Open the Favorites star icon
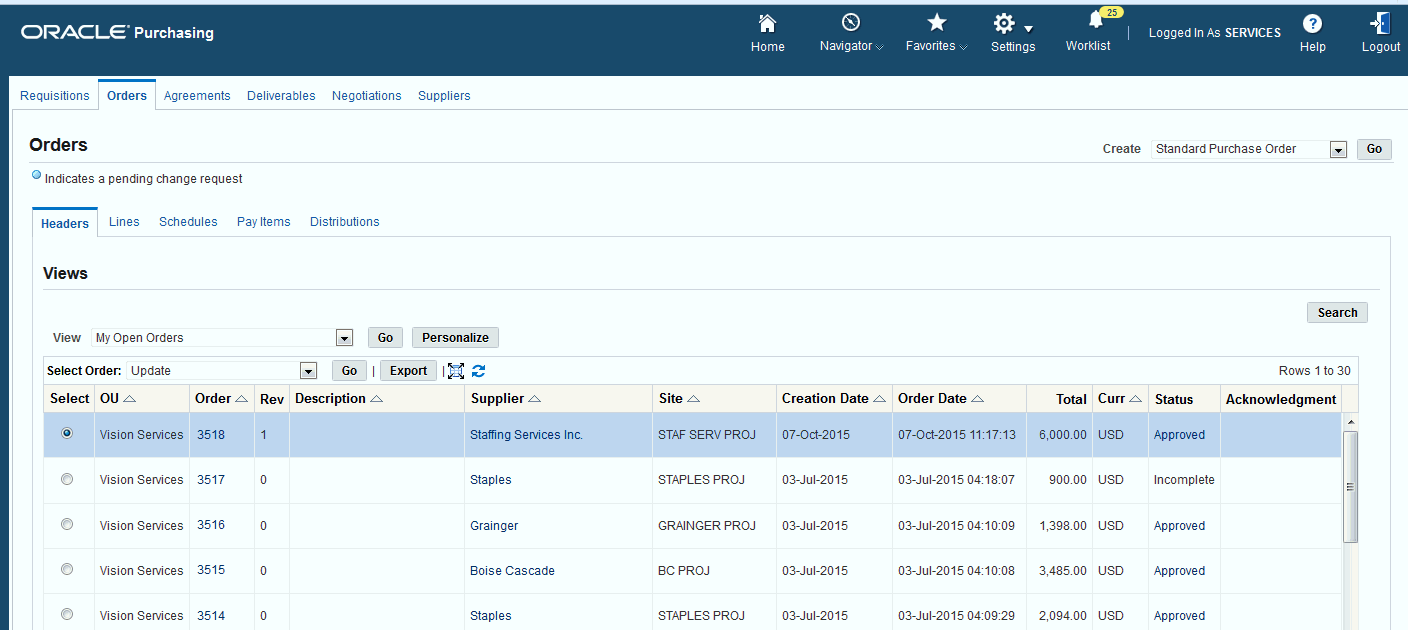The height and width of the screenshot is (630, 1408). point(936,23)
